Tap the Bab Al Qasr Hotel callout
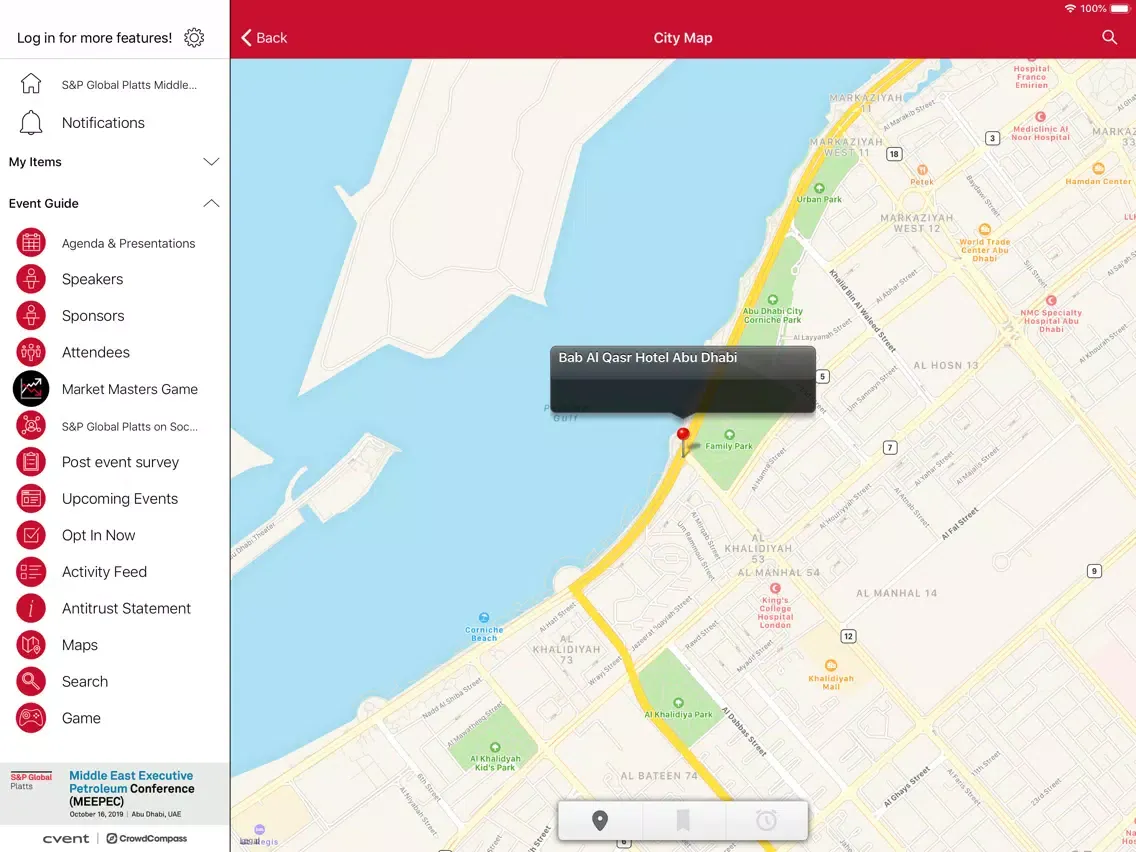This screenshot has height=852, width=1136. (682, 379)
